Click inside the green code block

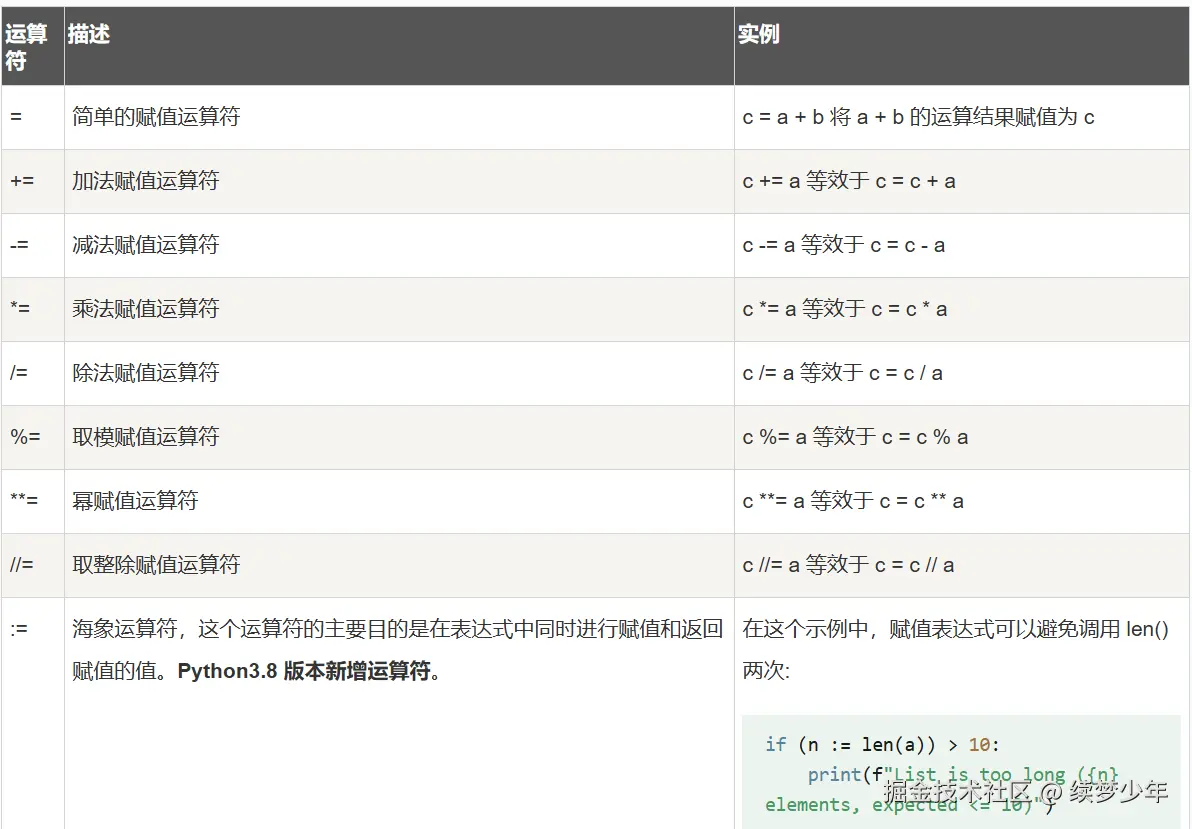[960, 775]
